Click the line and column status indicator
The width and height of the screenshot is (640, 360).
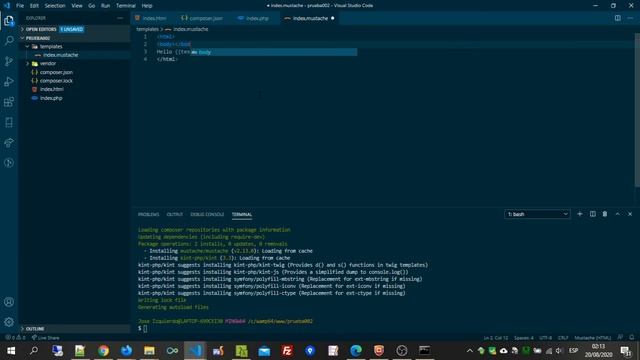point(496,338)
